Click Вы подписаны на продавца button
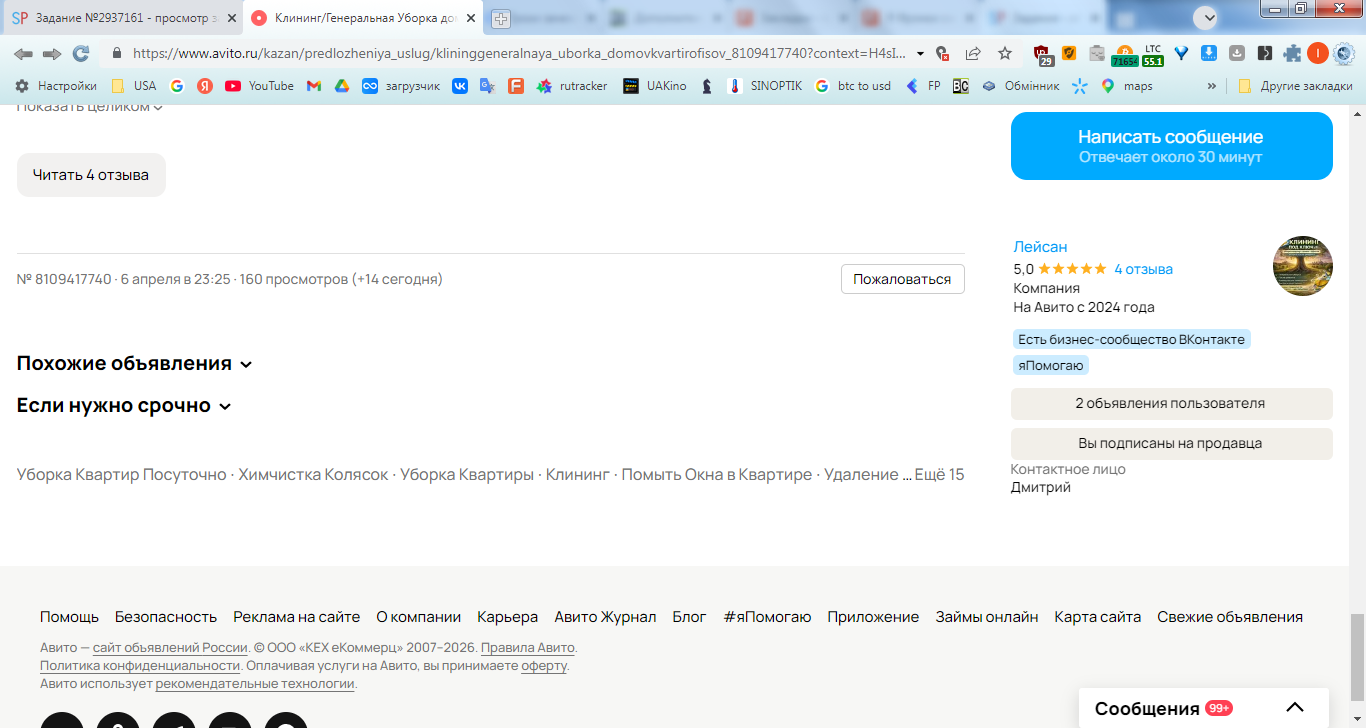 pos(1172,444)
